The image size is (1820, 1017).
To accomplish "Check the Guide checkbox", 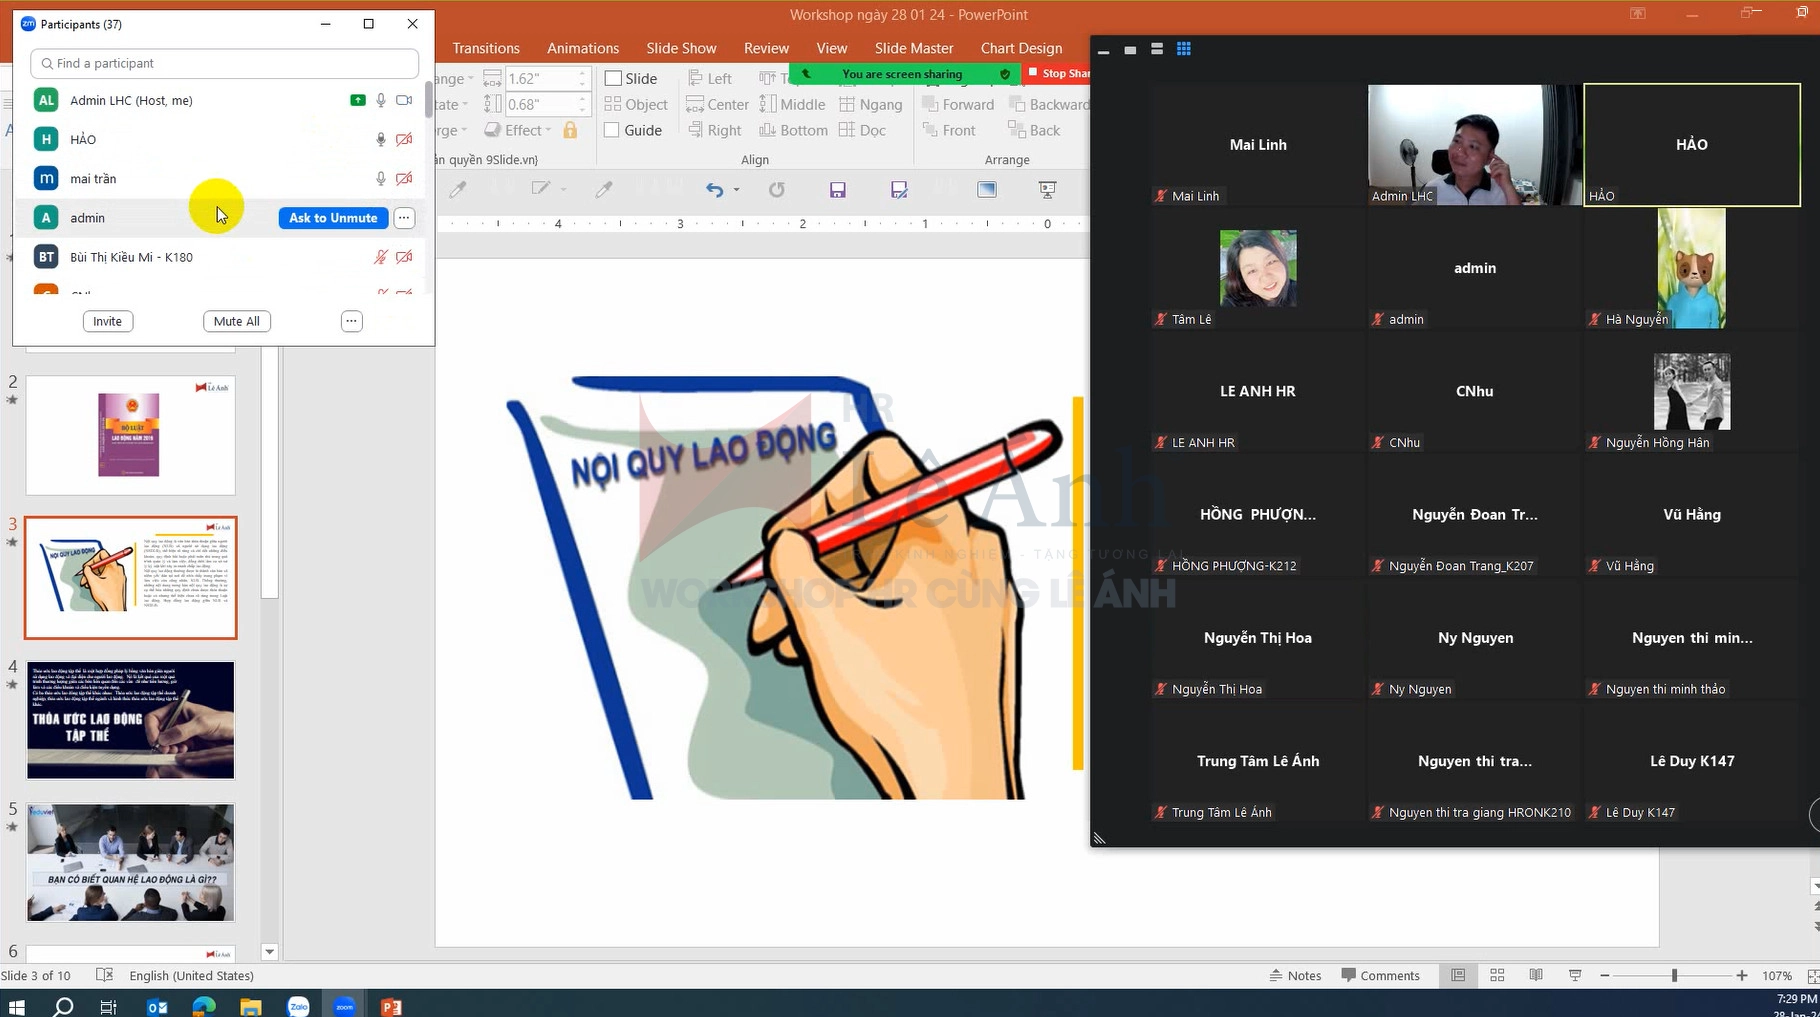I will point(613,130).
